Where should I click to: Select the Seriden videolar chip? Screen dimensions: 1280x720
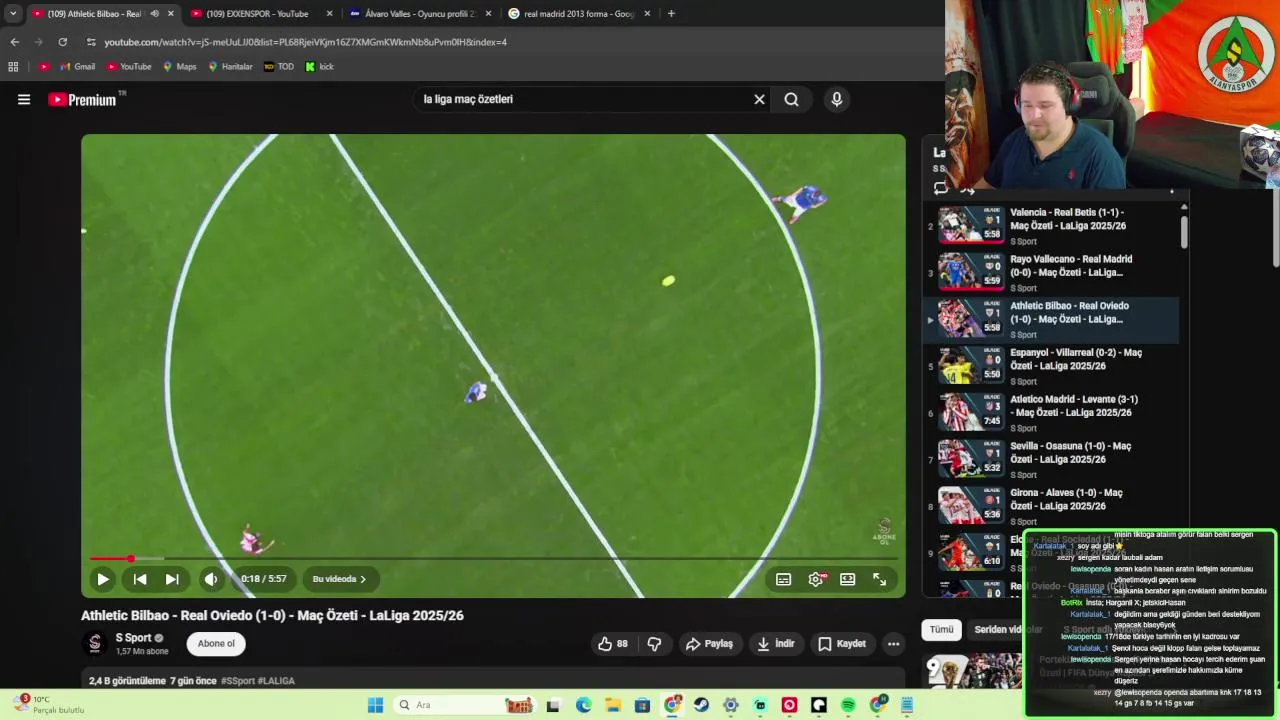coord(1008,629)
